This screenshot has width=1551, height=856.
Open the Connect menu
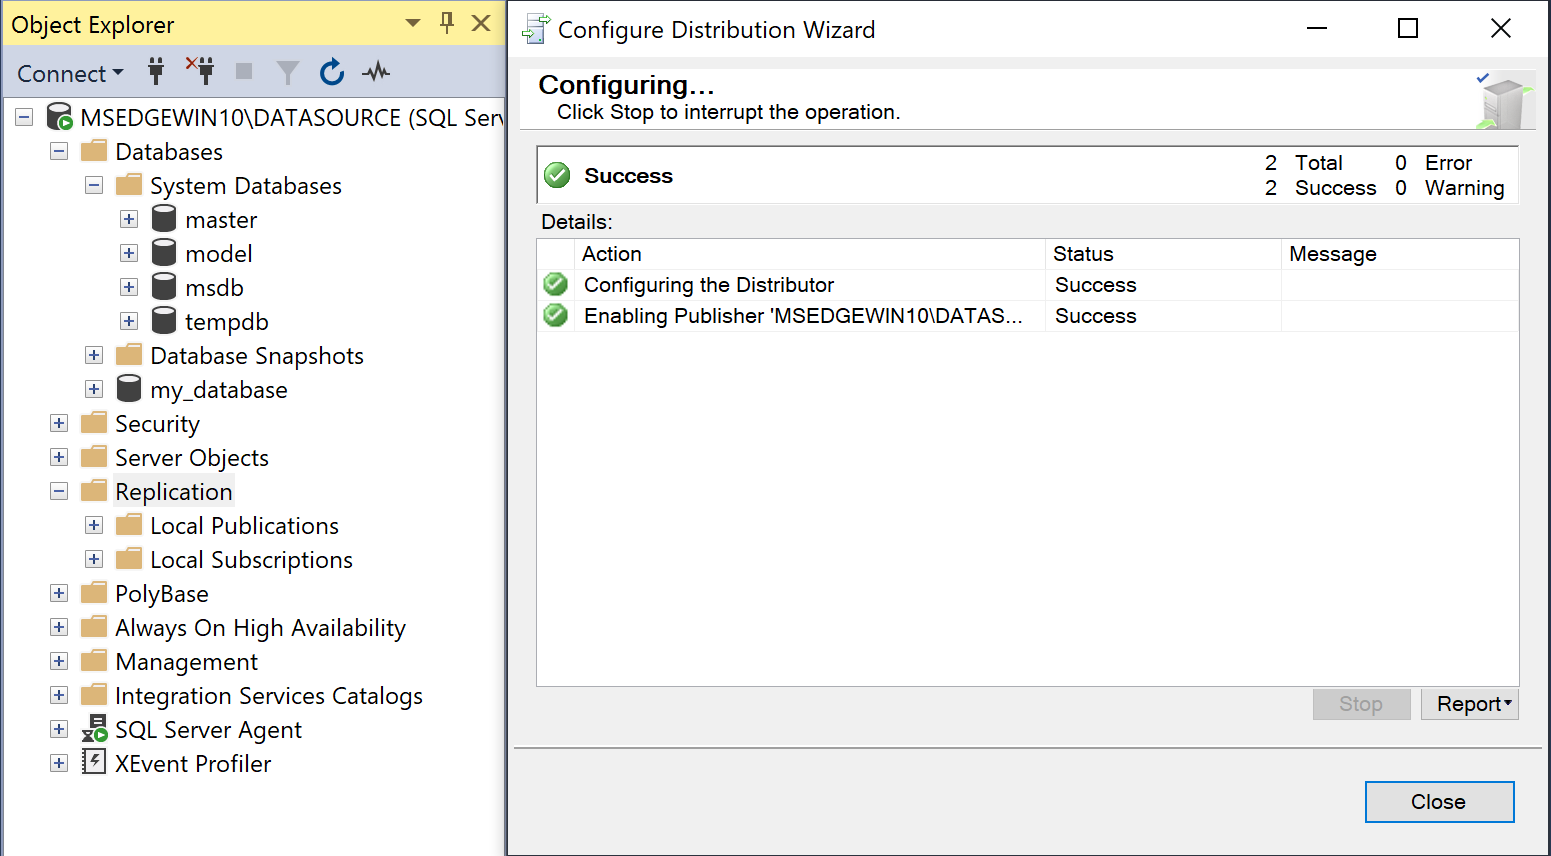[67, 71]
